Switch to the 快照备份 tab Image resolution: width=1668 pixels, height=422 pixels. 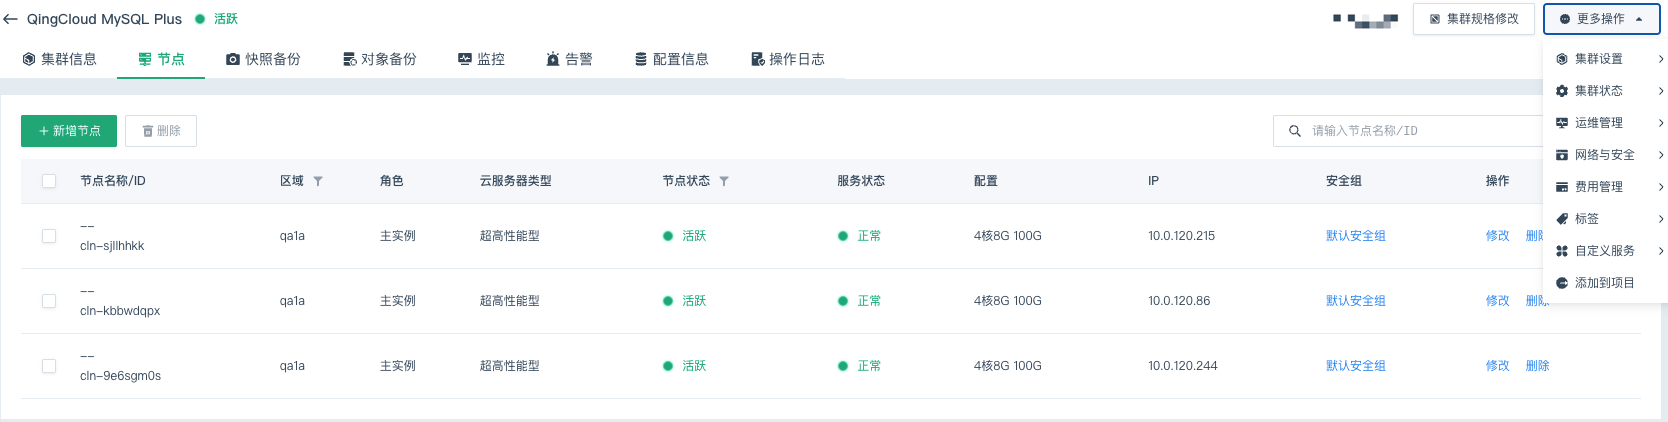pos(263,59)
